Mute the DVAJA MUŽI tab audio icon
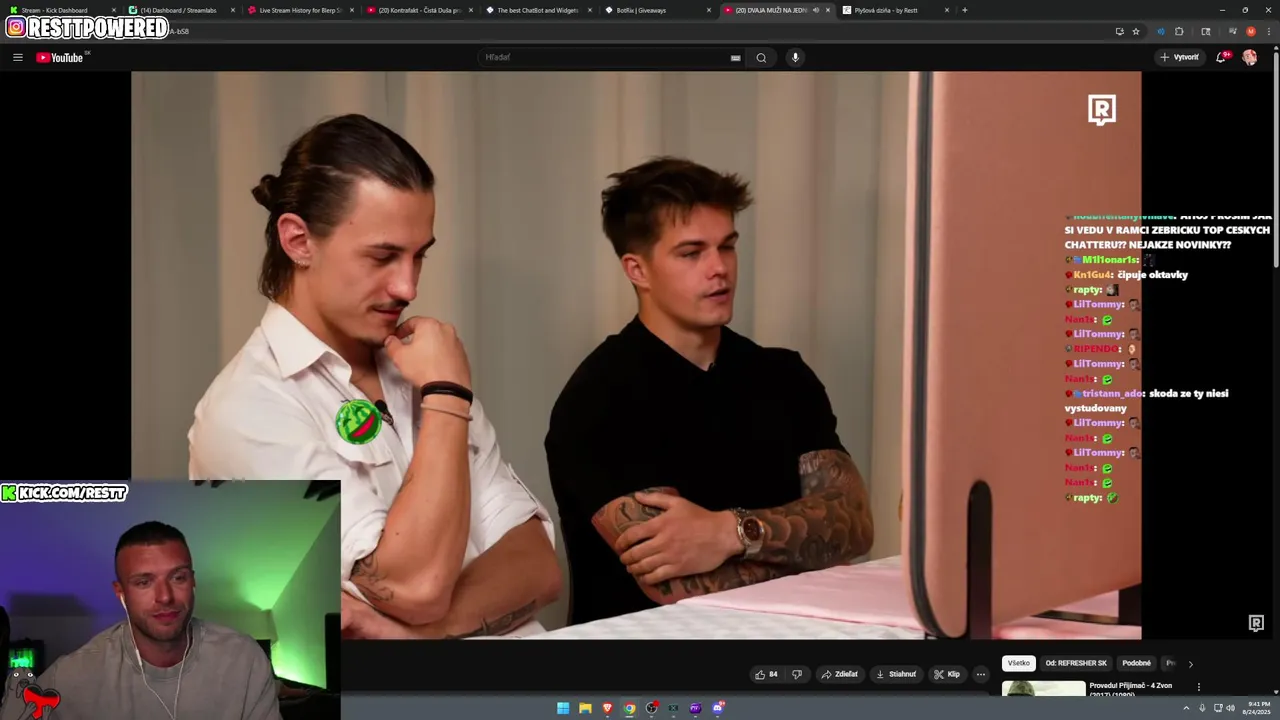The width and height of the screenshot is (1280, 720). (816, 10)
